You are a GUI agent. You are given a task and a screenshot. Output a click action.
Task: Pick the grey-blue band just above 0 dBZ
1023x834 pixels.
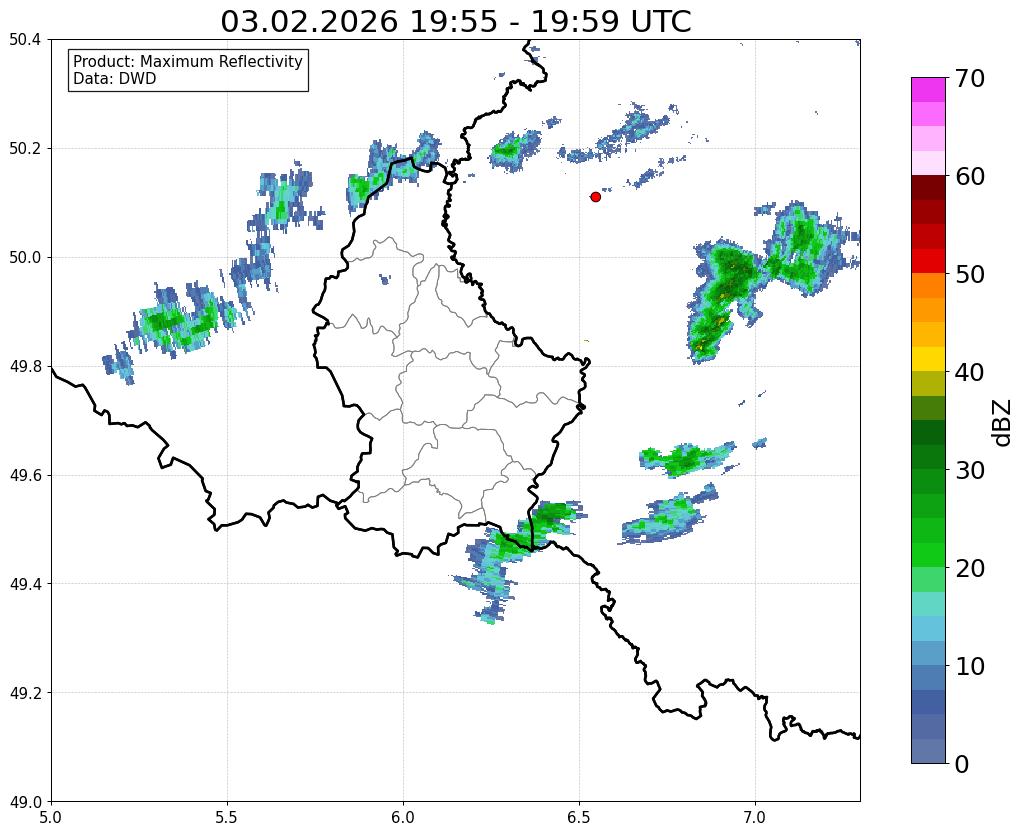click(928, 751)
